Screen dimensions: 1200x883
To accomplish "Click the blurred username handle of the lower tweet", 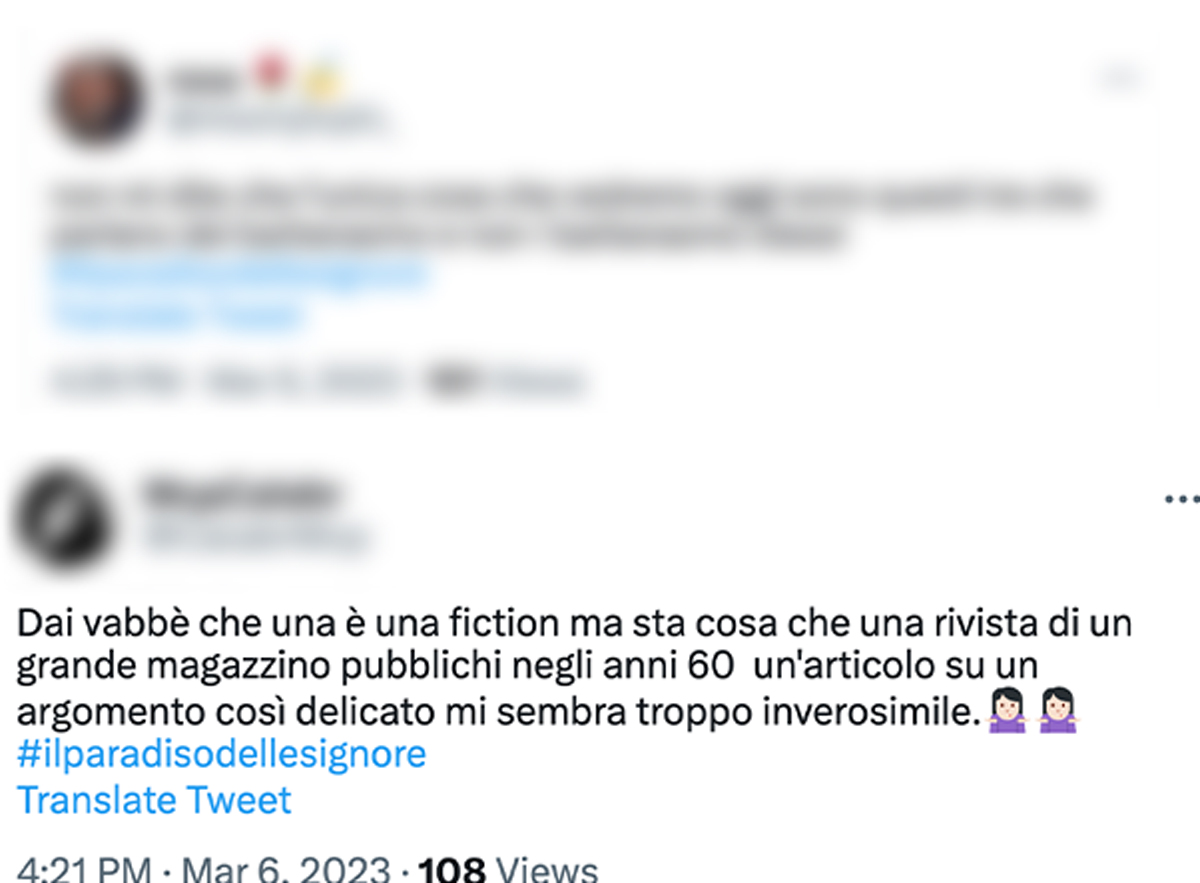I will 255,539.
